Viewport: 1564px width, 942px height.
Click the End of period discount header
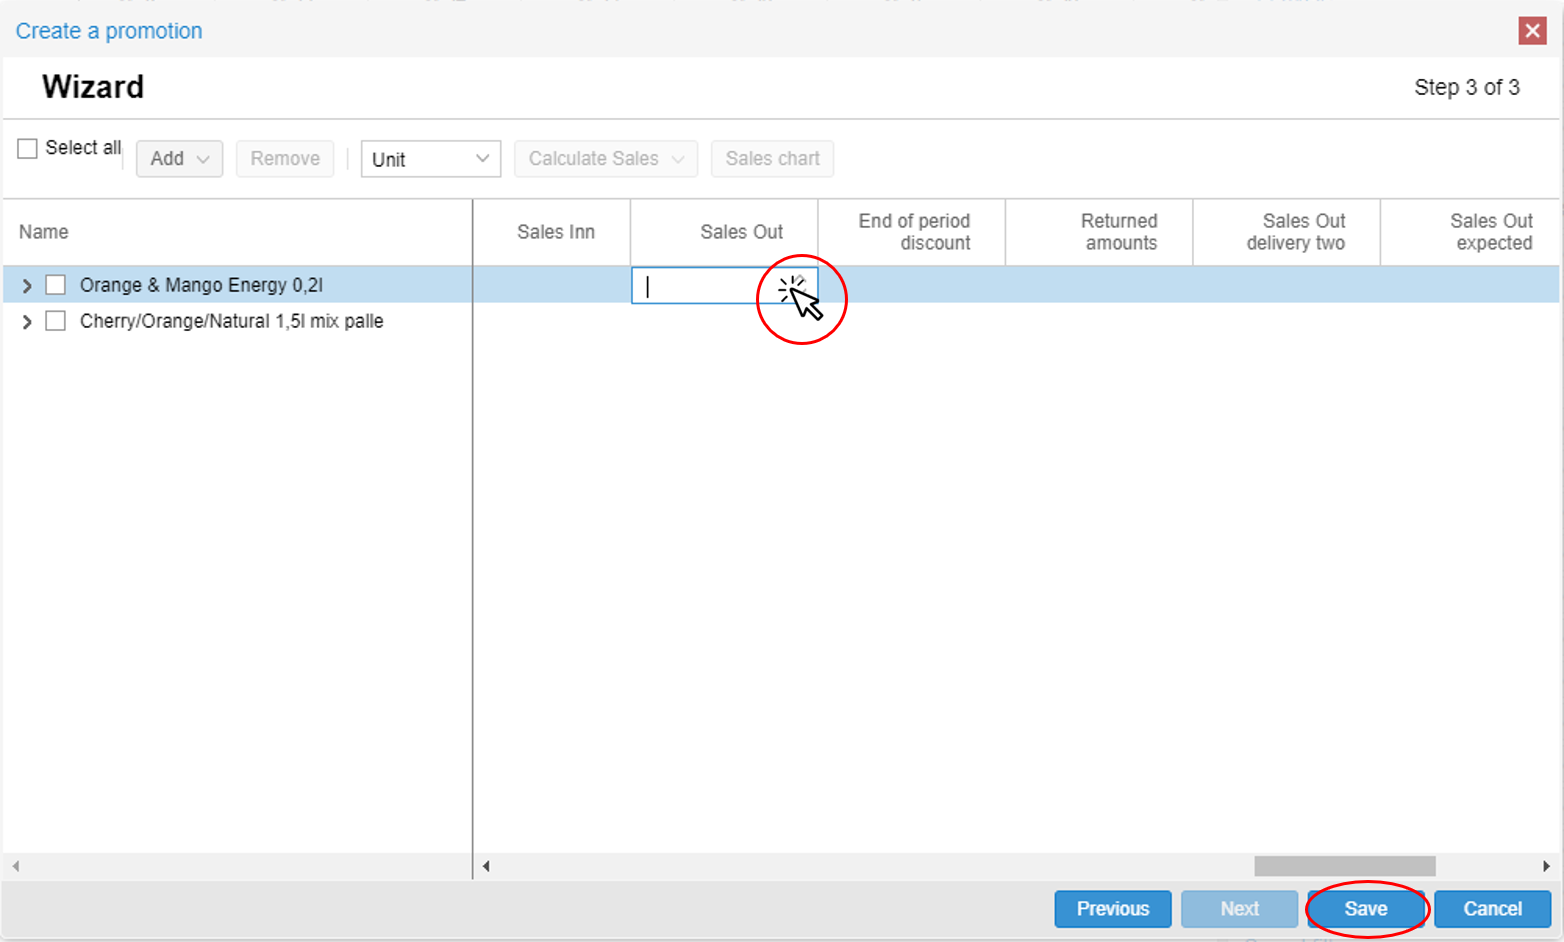[x=913, y=231]
